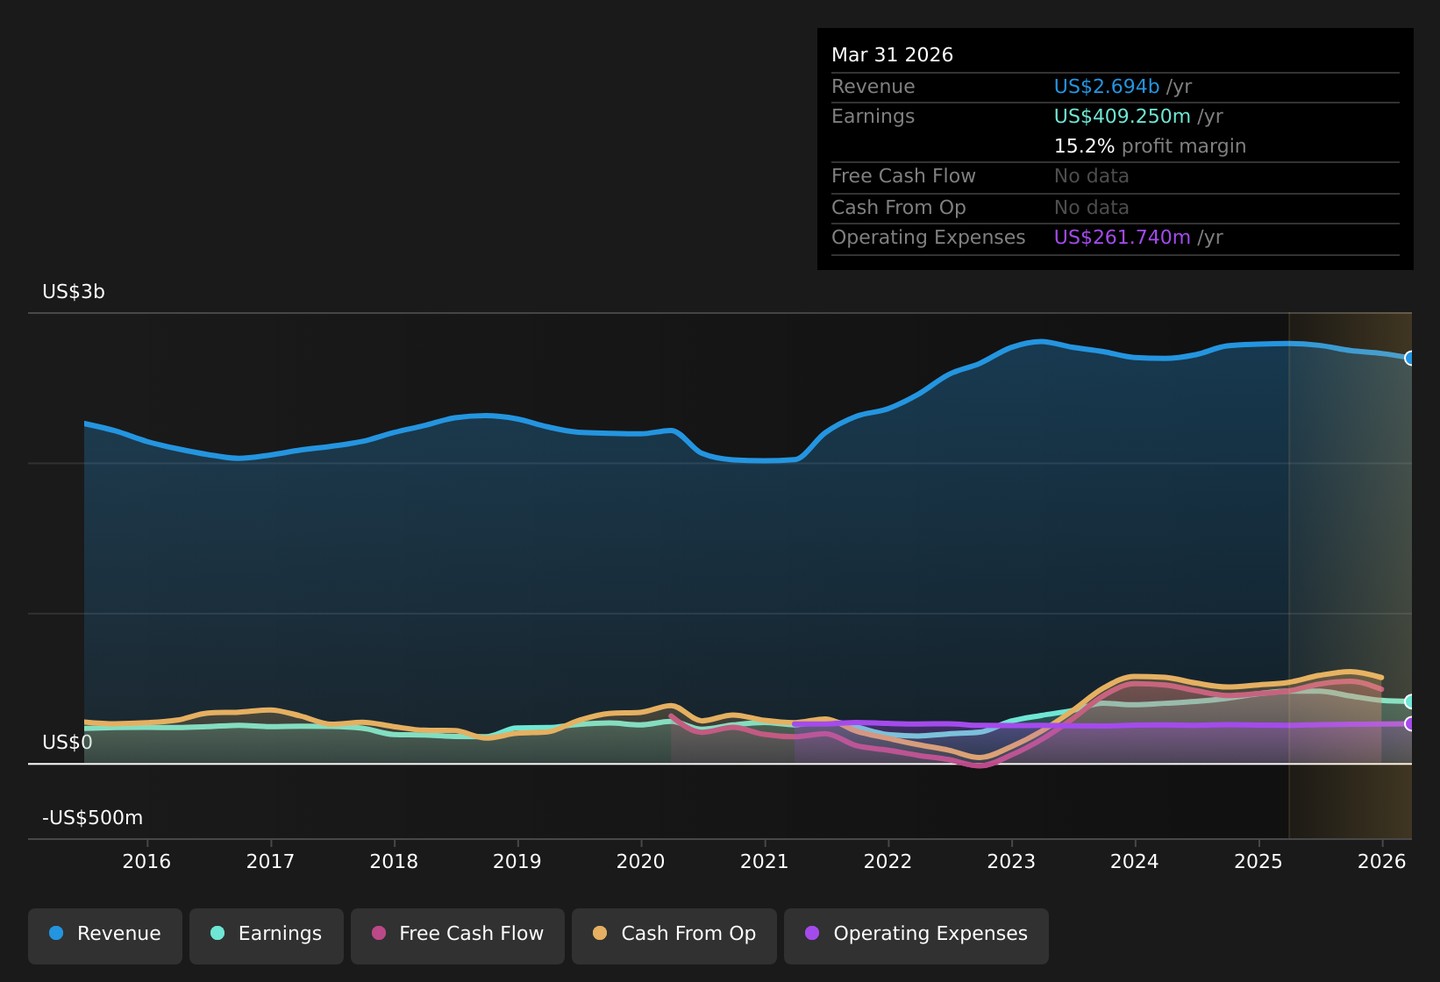Click the 2026 x-axis year label
The width and height of the screenshot is (1440, 982).
[1382, 861]
